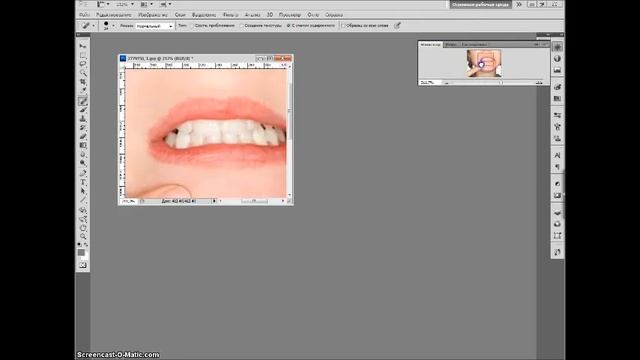Open the Фильтр menu
This screenshot has width=640, height=360.
coord(231,15)
